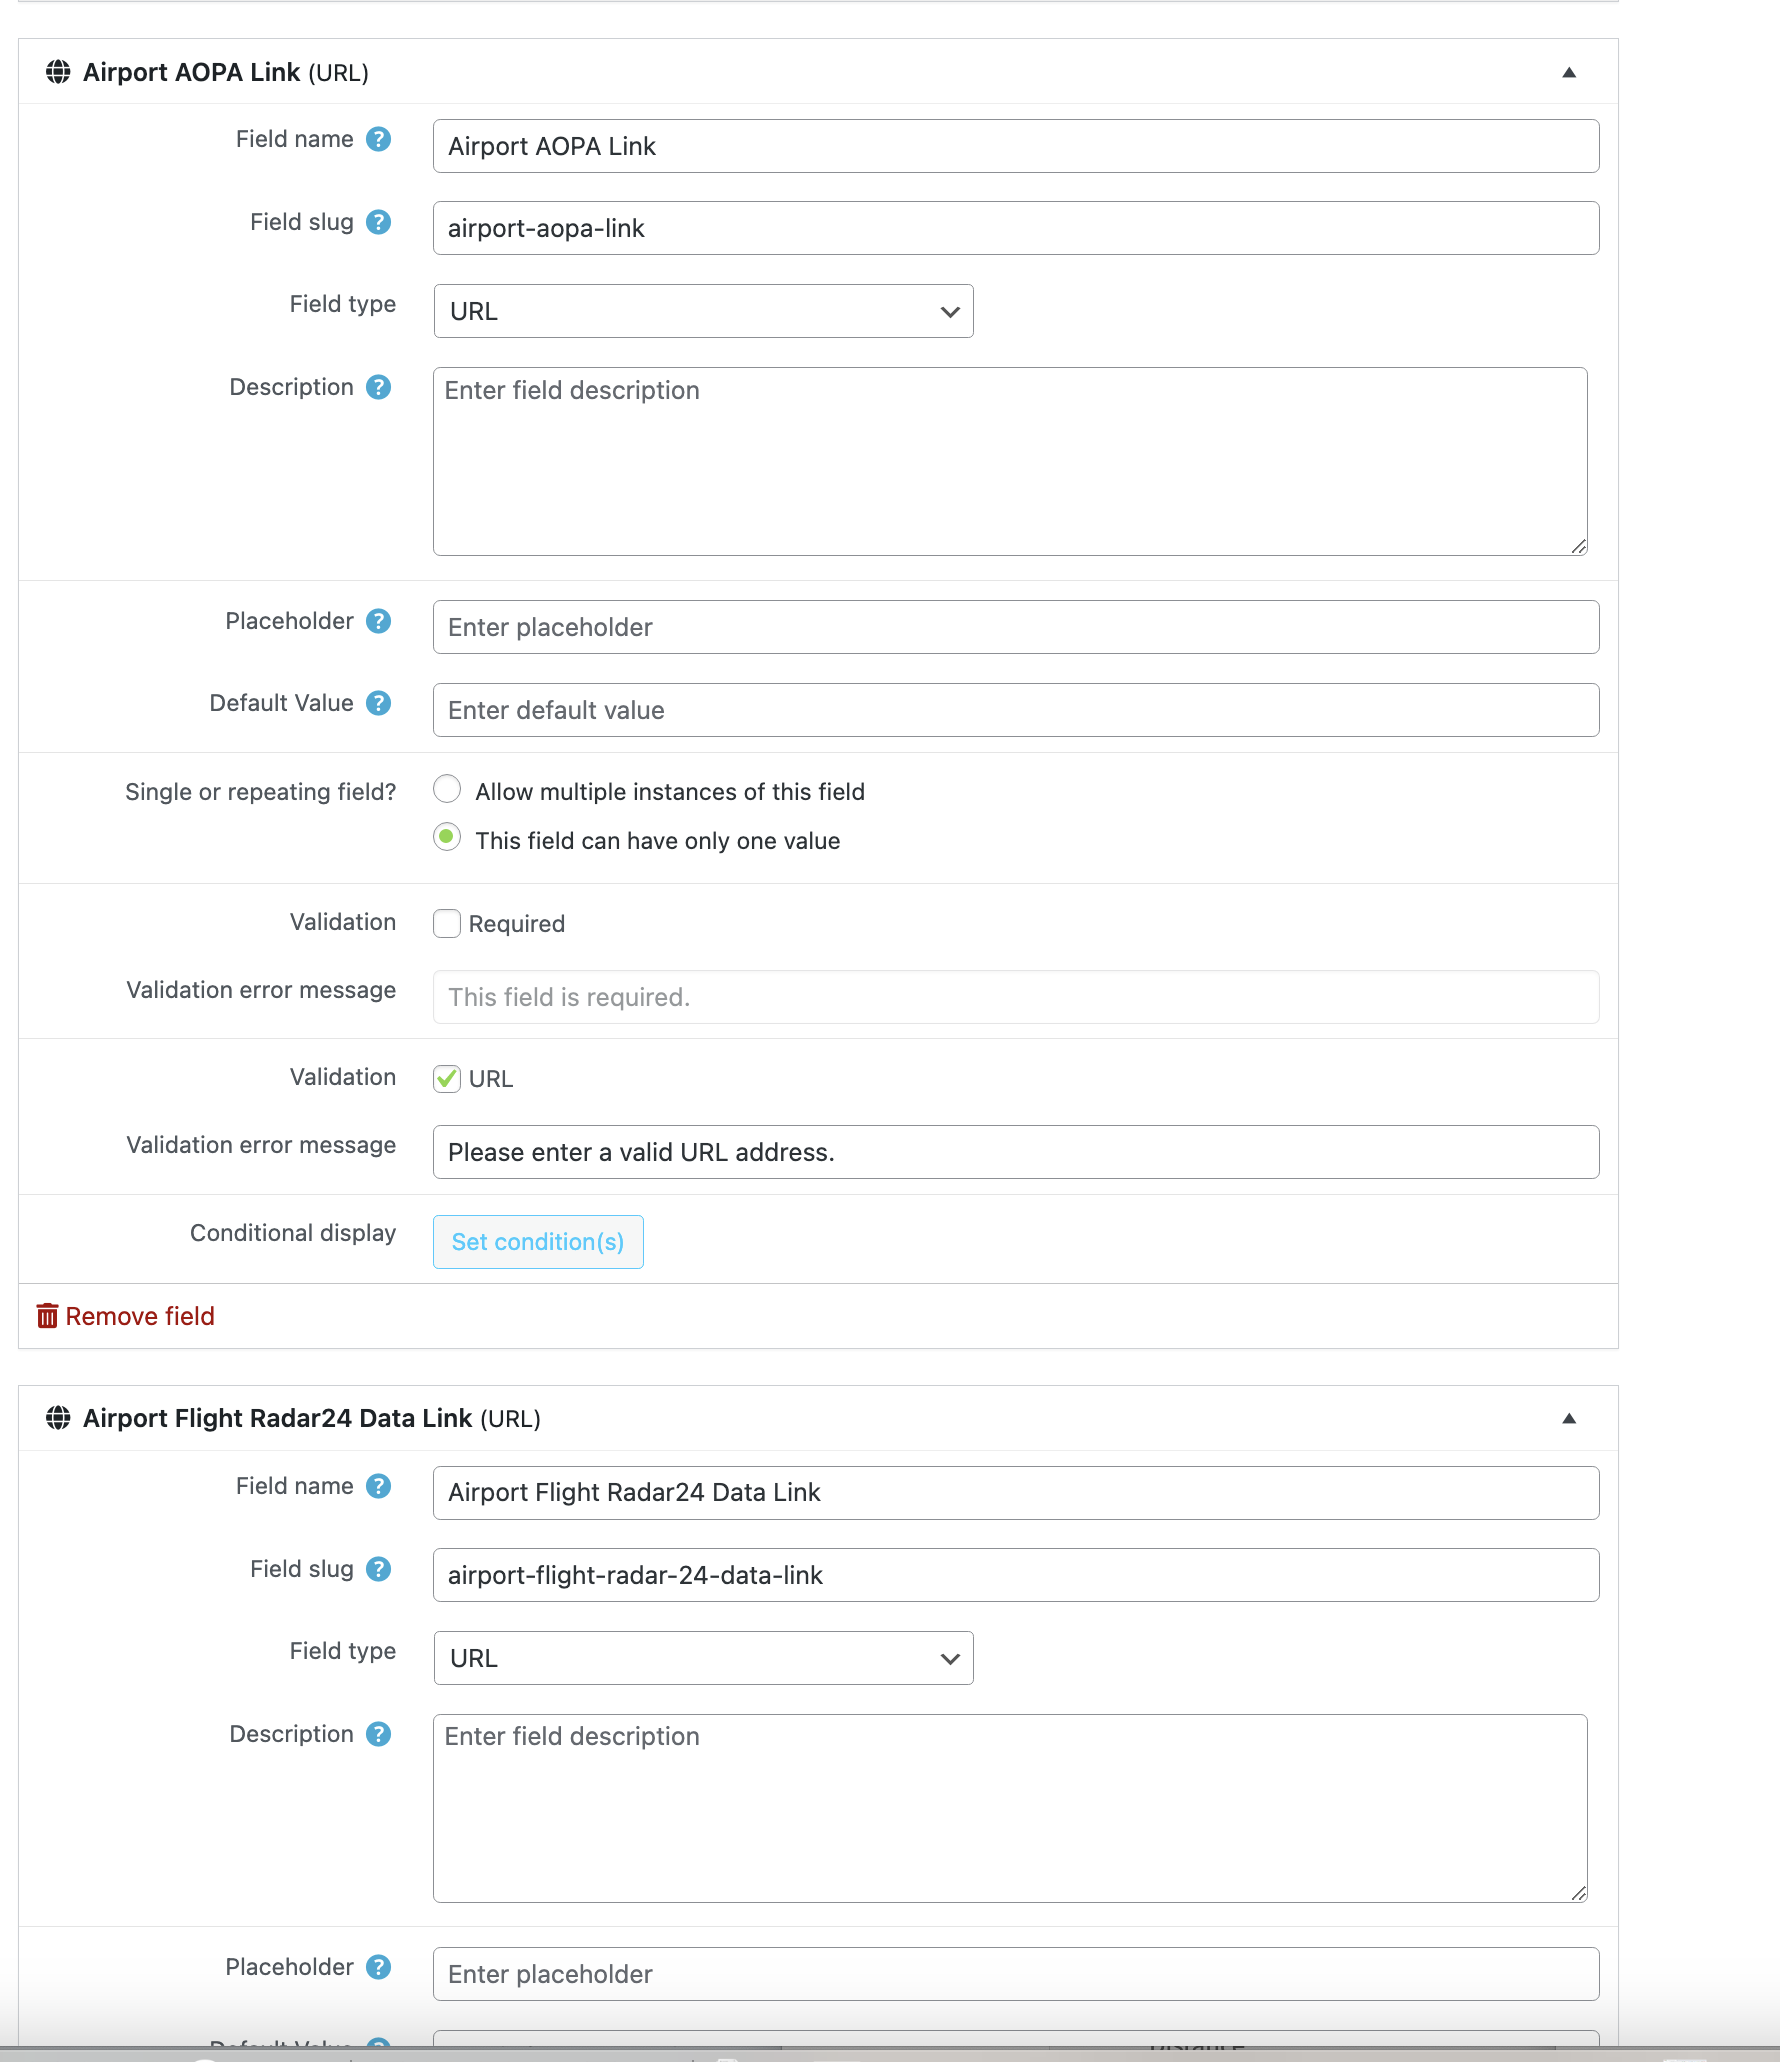Viewport: 1780px width, 2062px height.
Task: Select This field can have only one value
Action: pyautogui.click(x=447, y=837)
